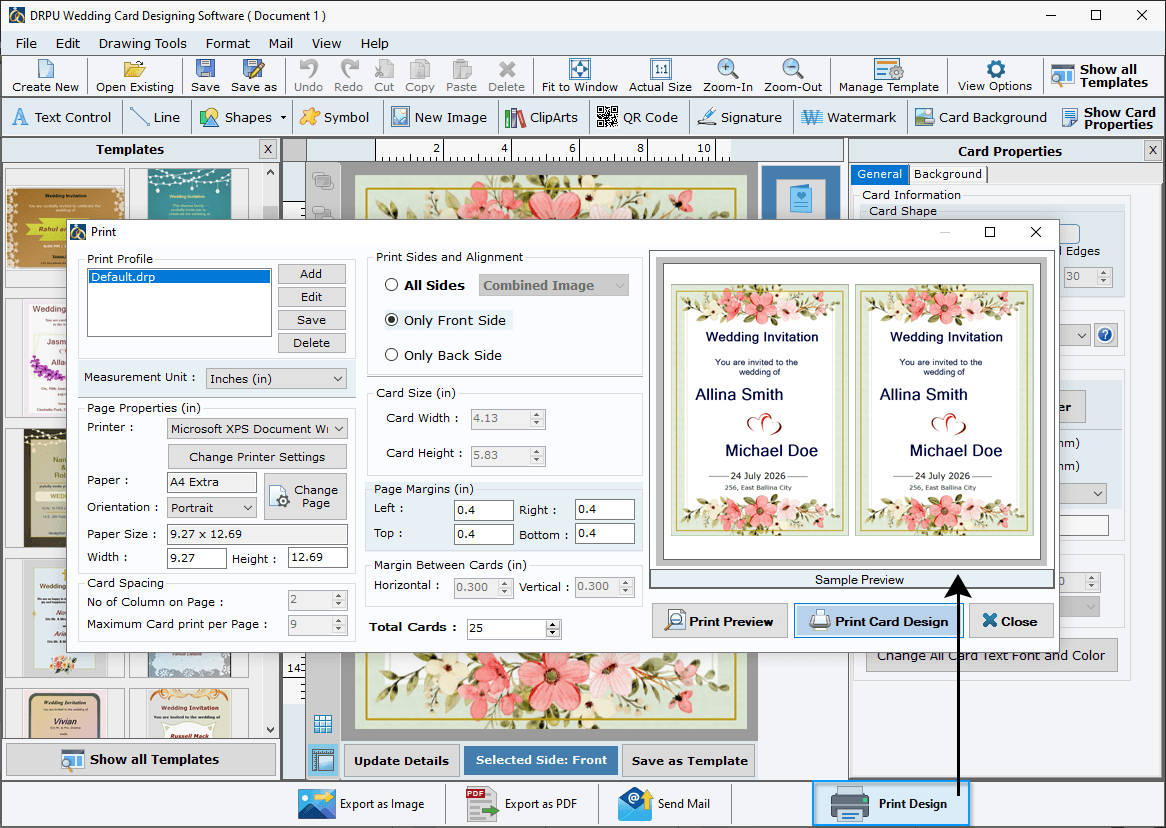1166x828 pixels.
Task: Select All Sides radio button
Action: pos(391,285)
